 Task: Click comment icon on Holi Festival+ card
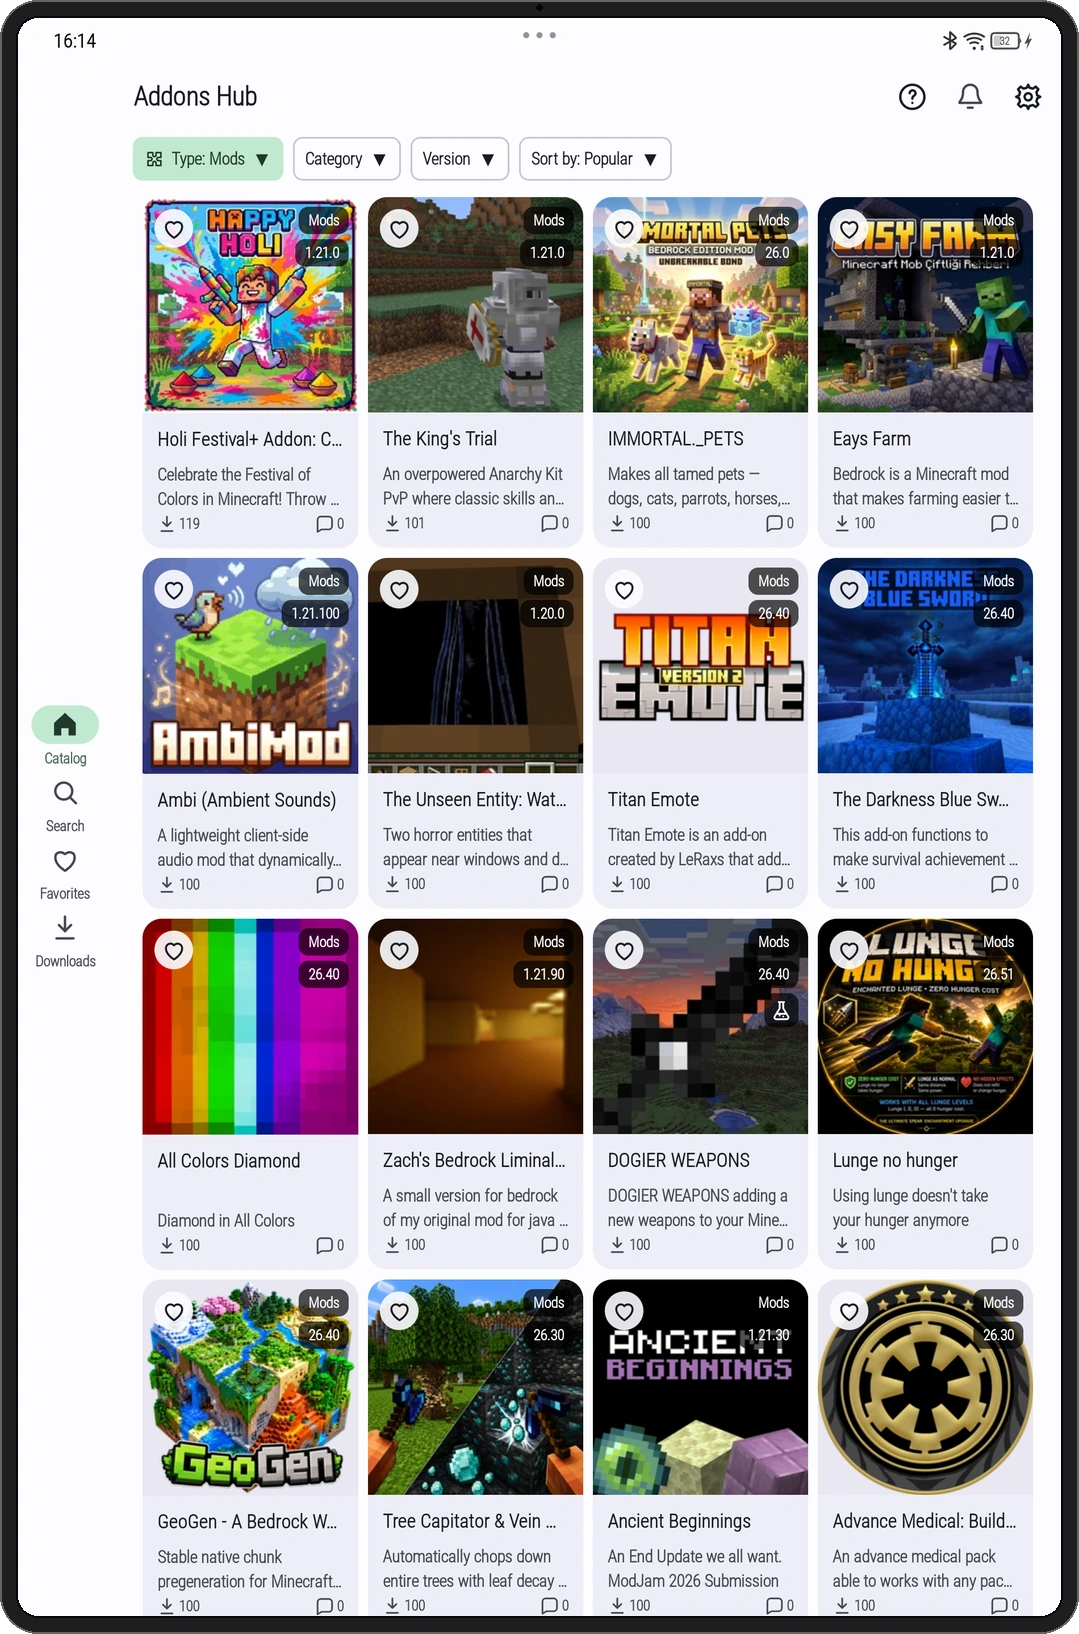[324, 523]
